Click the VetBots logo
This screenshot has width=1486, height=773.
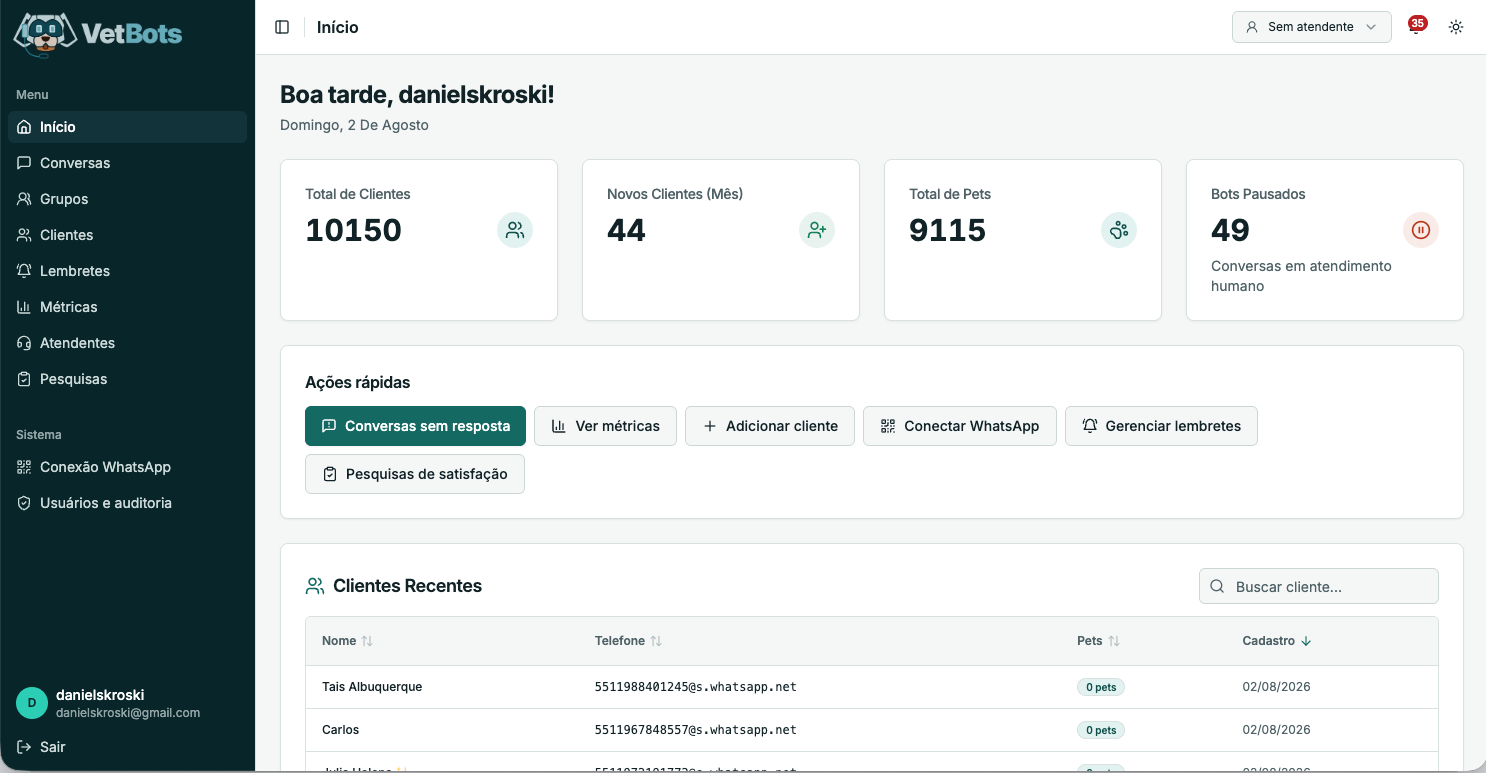tap(98, 33)
